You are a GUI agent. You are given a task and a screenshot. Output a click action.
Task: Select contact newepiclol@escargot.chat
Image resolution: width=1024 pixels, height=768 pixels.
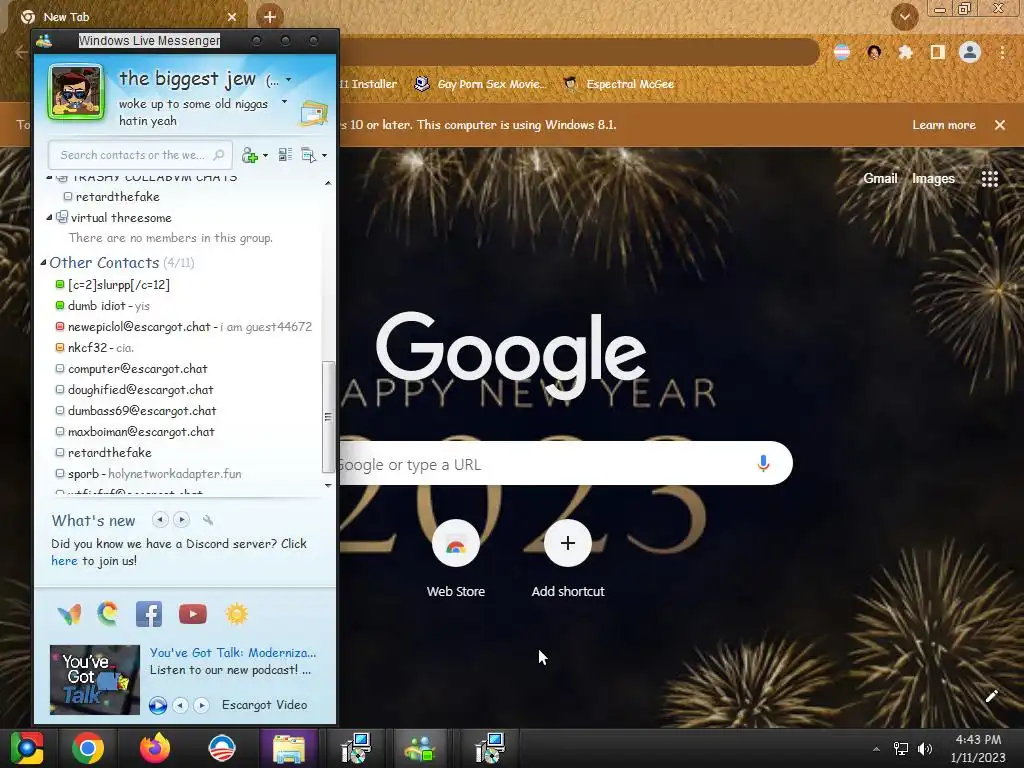138,327
